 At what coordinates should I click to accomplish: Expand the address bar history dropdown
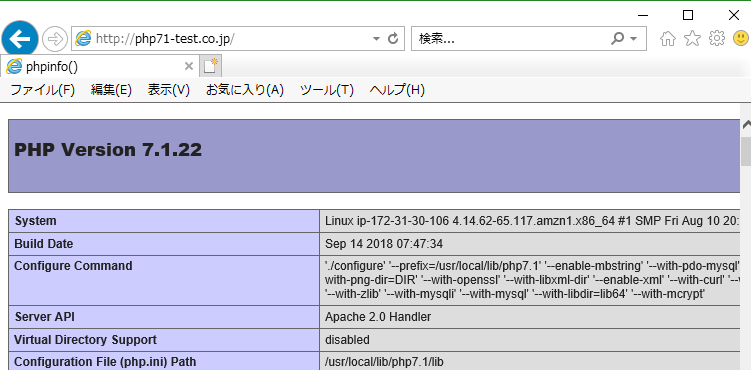[376, 39]
